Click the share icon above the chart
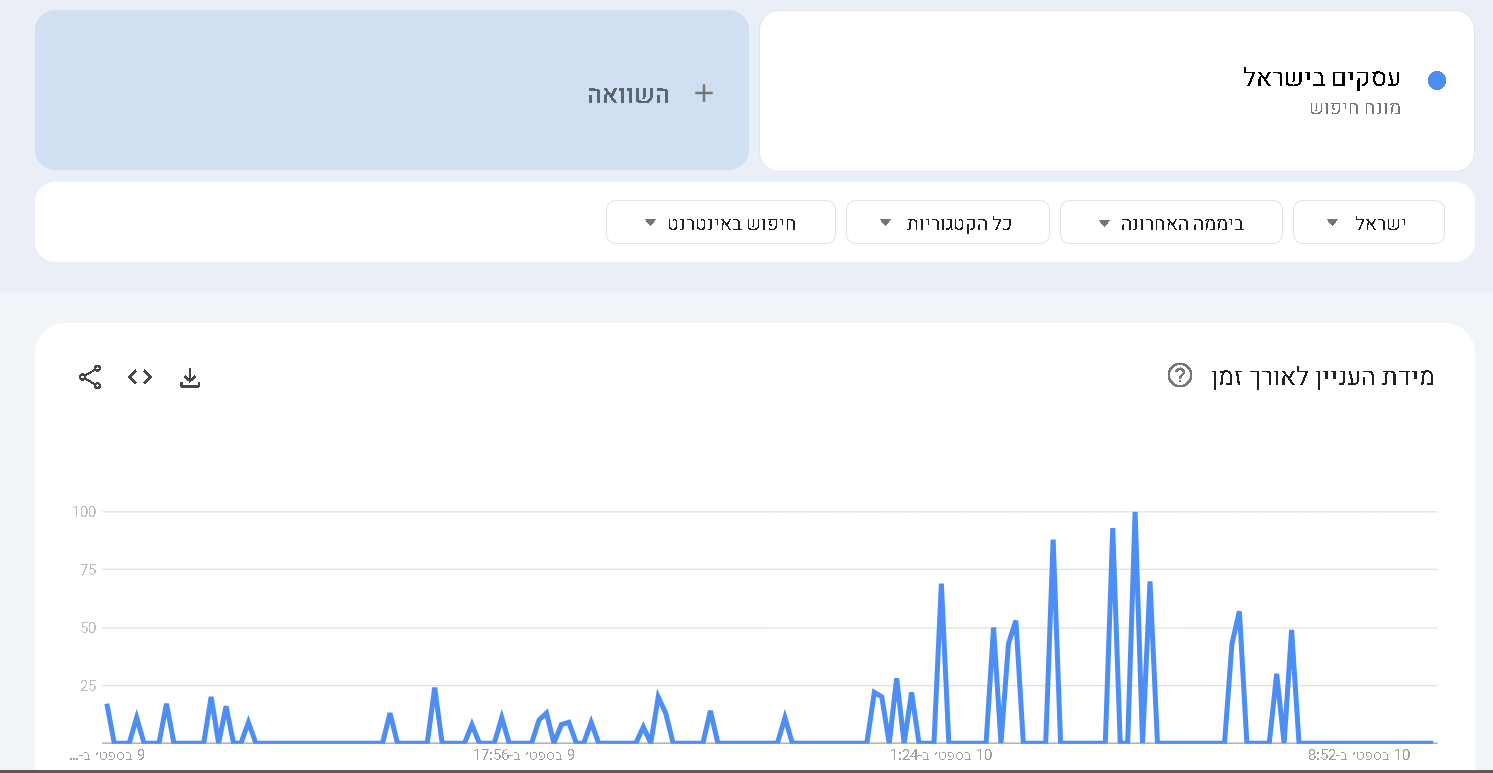The height and width of the screenshot is (773, 1493). click(x=90, y=377)
